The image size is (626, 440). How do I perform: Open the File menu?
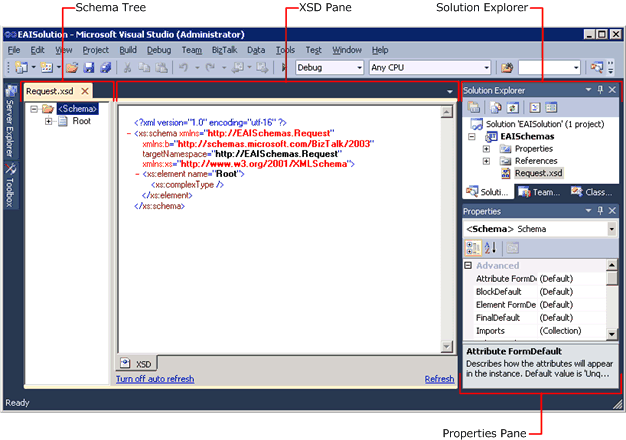[x=14, y=50]
